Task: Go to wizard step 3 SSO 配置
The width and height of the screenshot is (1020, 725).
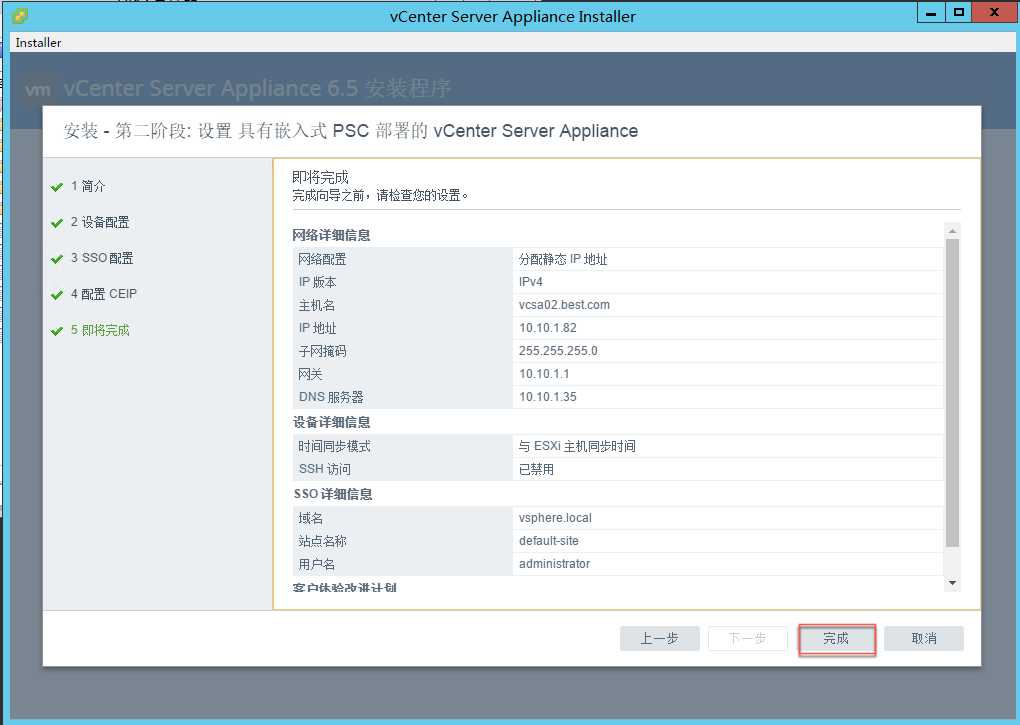Action: point(101,258)
